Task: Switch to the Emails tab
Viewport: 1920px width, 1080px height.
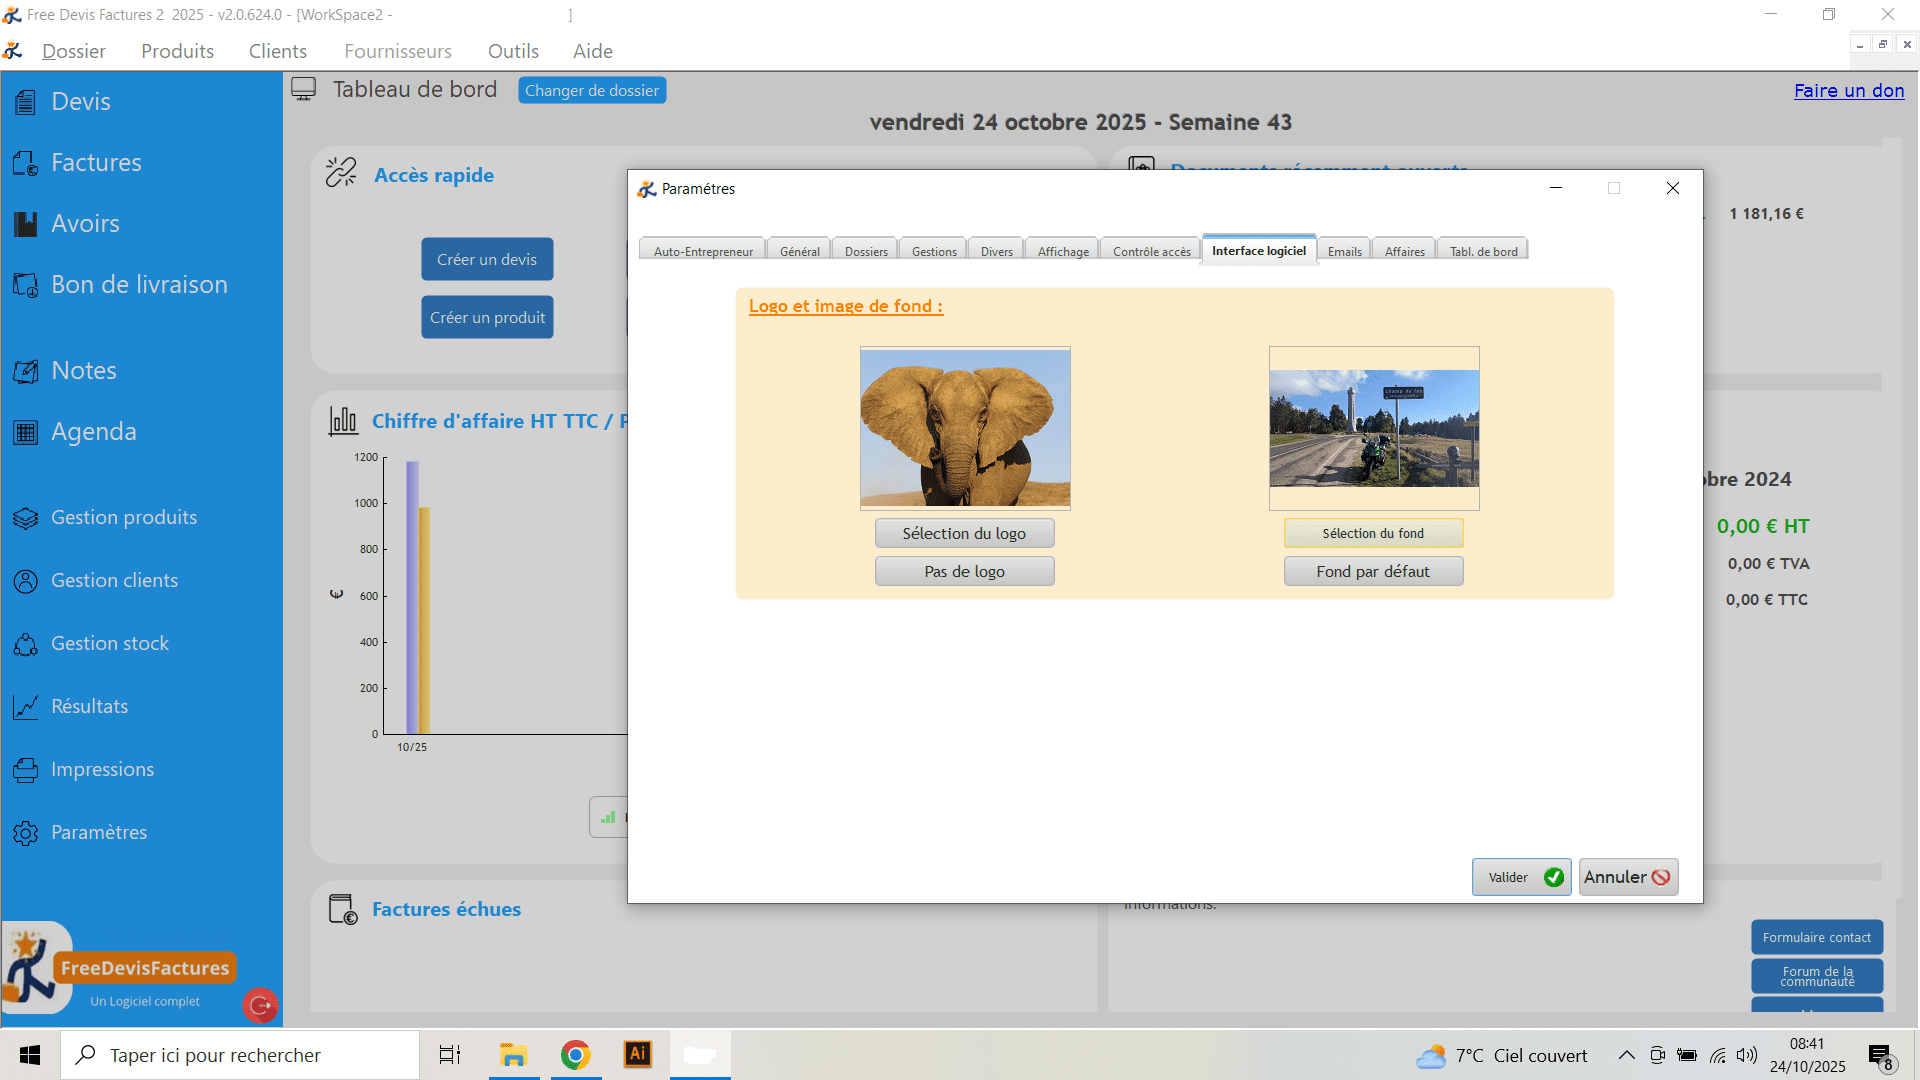Action: tap(1344, 251)
